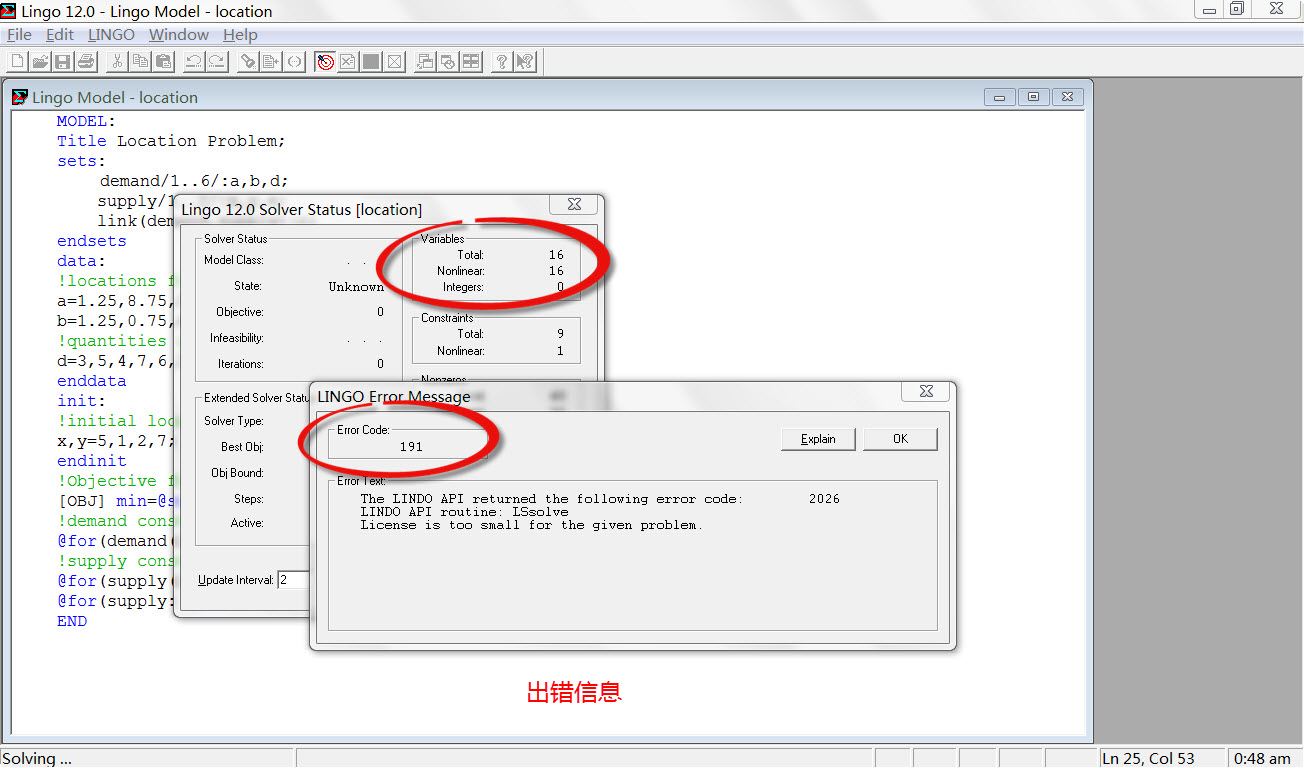Click the 'MODEL:' line in the editor
This screenshot has width=1304, height=768.
point(86,121)
